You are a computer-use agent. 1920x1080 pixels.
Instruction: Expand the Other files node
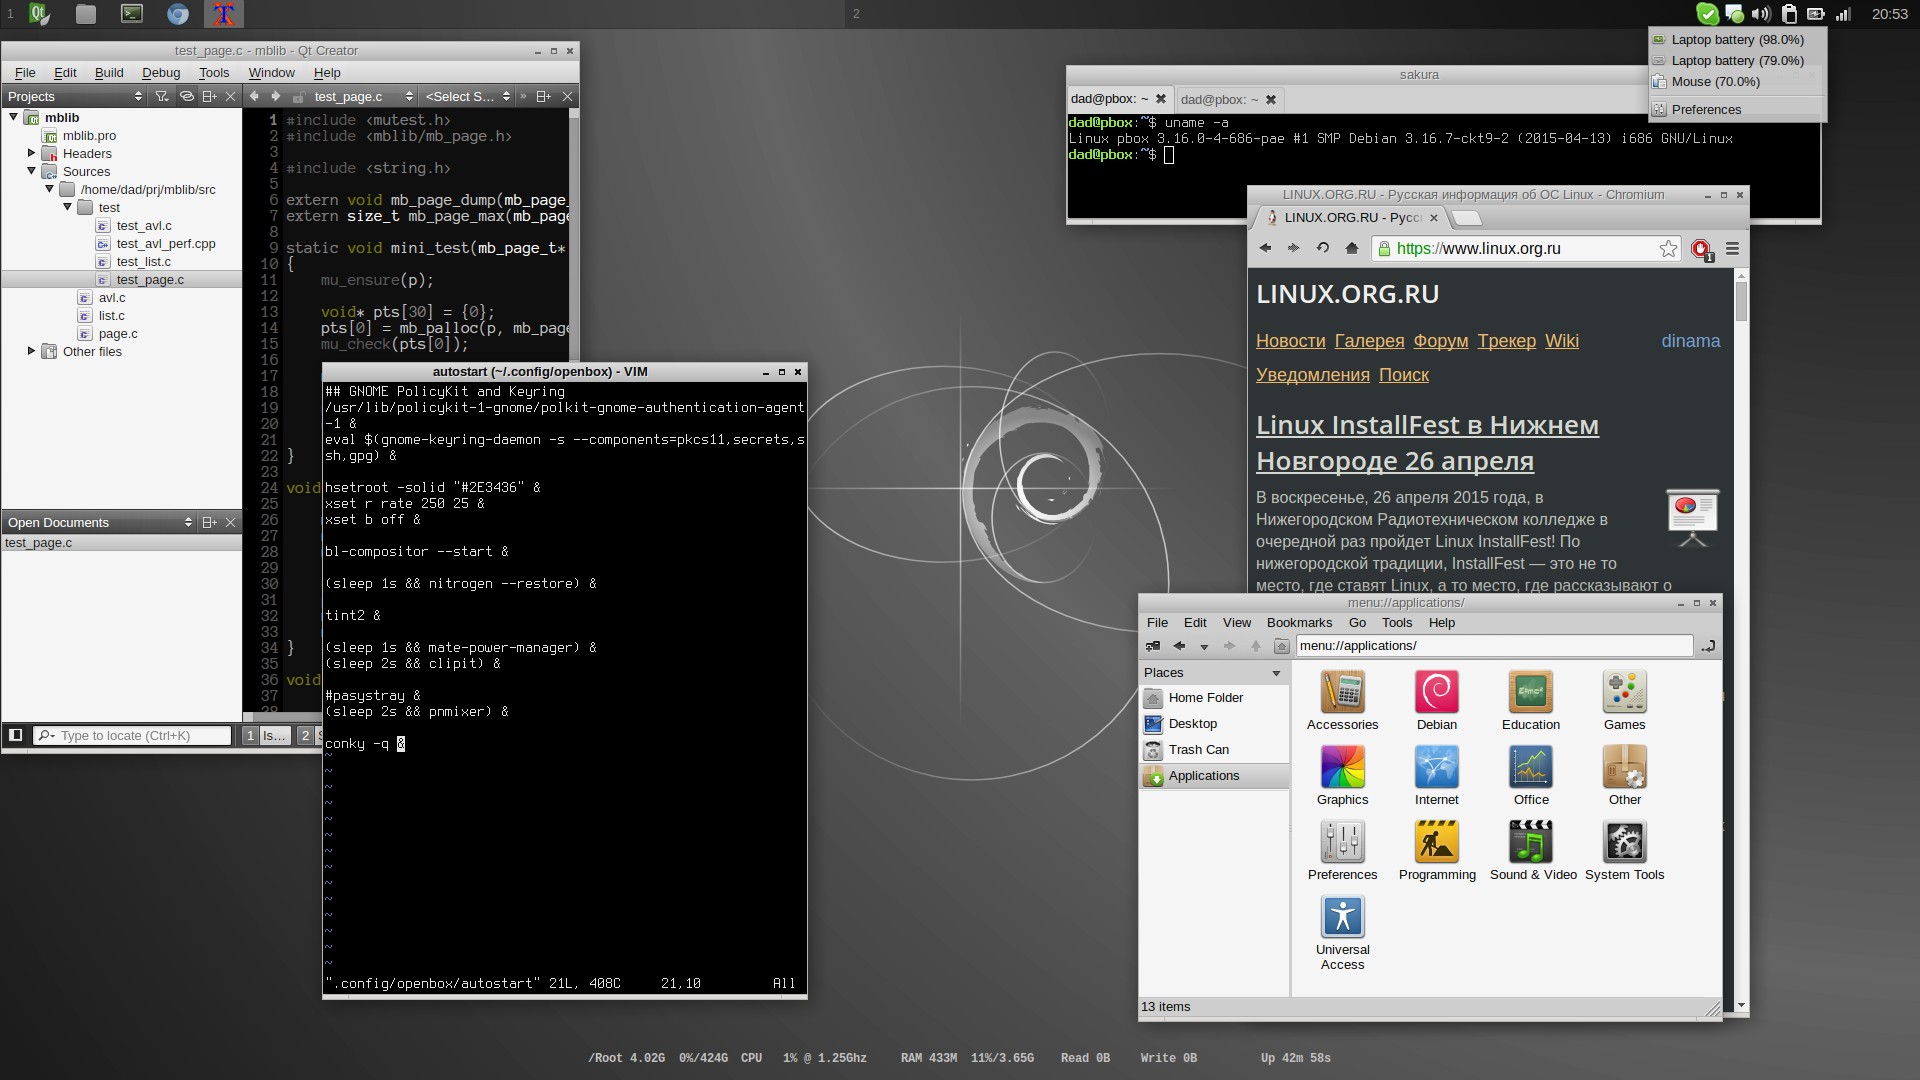[x=31, y=351]
